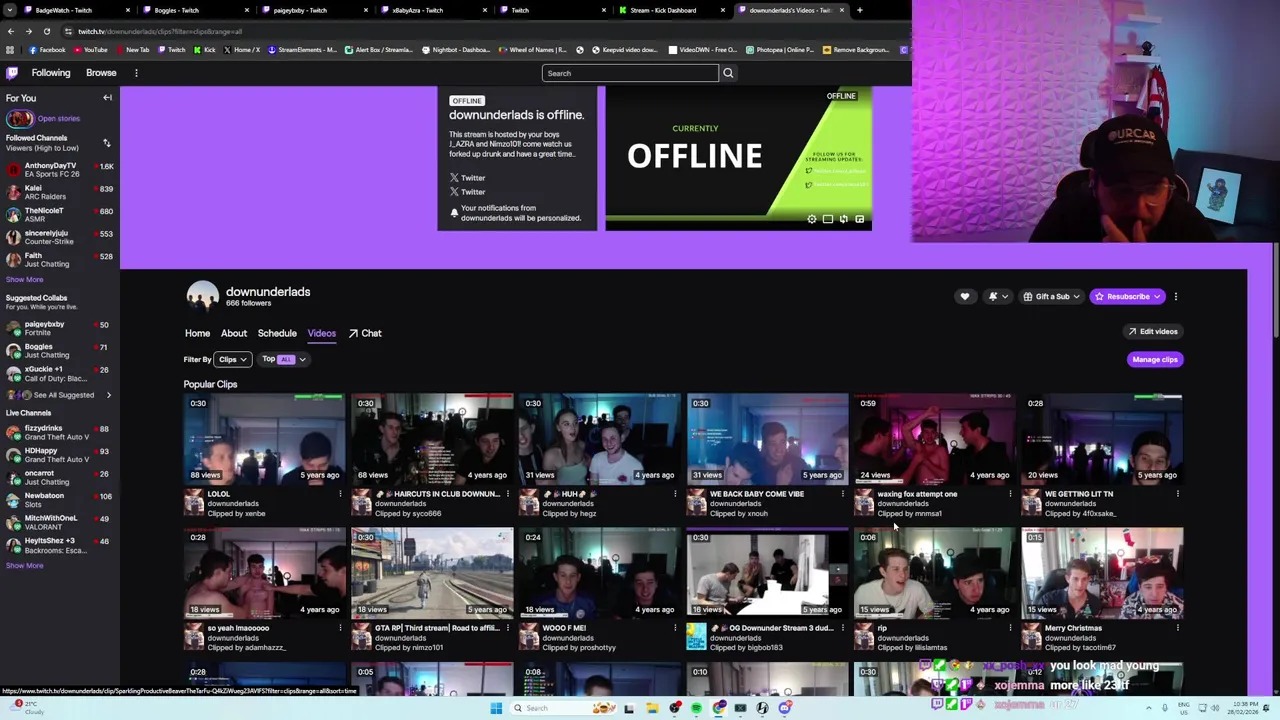
Task: Play the GTA RP Third stream clip
Action: tap(432, 573)
